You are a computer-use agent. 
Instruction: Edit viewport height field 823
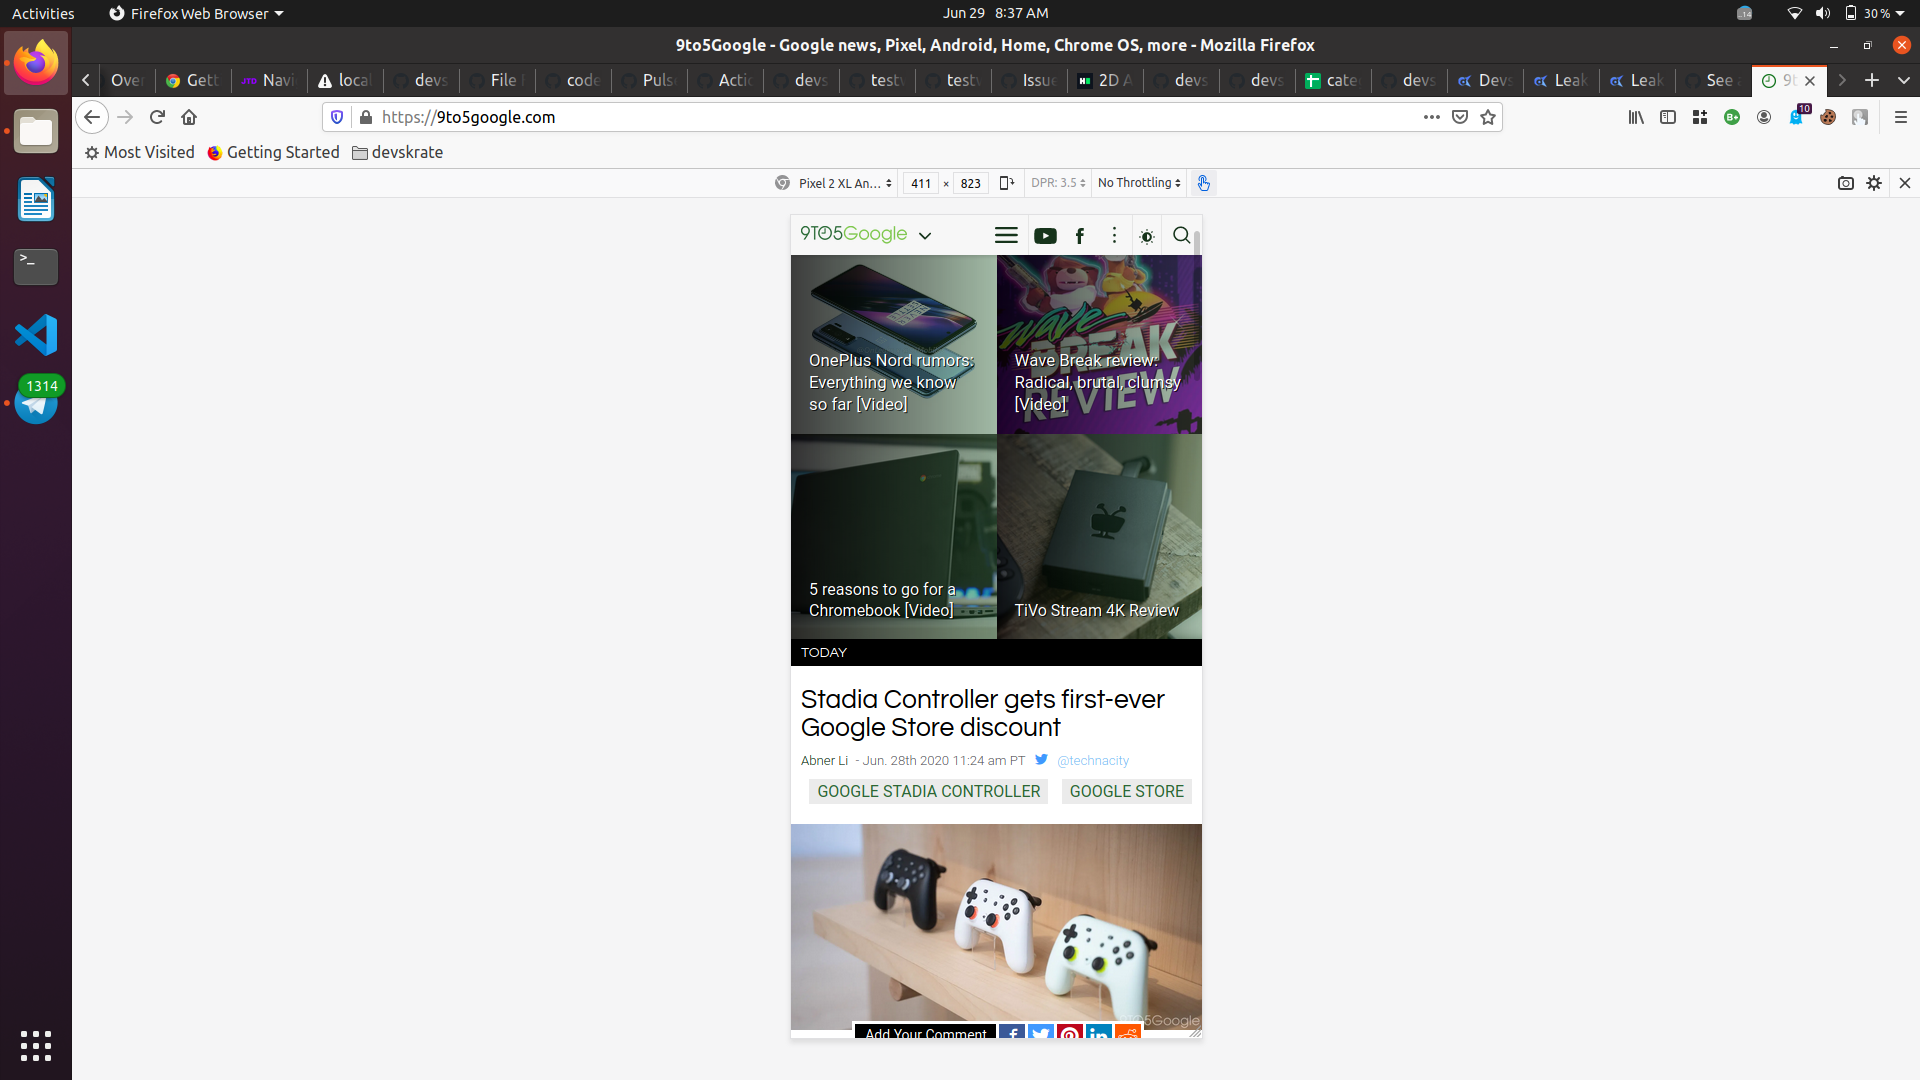(970, 183)
